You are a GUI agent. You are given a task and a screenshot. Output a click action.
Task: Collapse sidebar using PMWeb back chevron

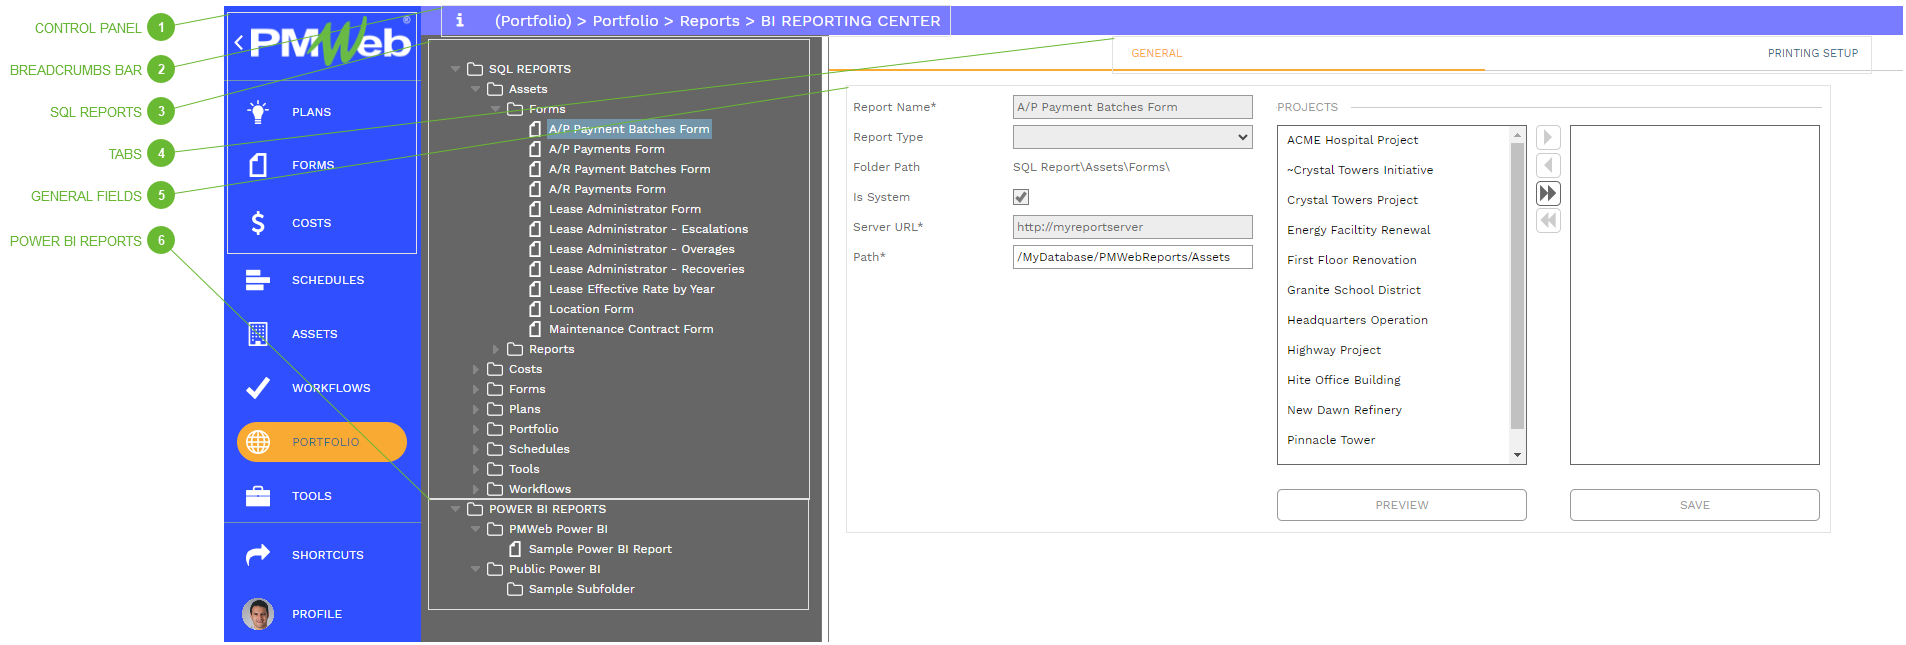[239, 42]
